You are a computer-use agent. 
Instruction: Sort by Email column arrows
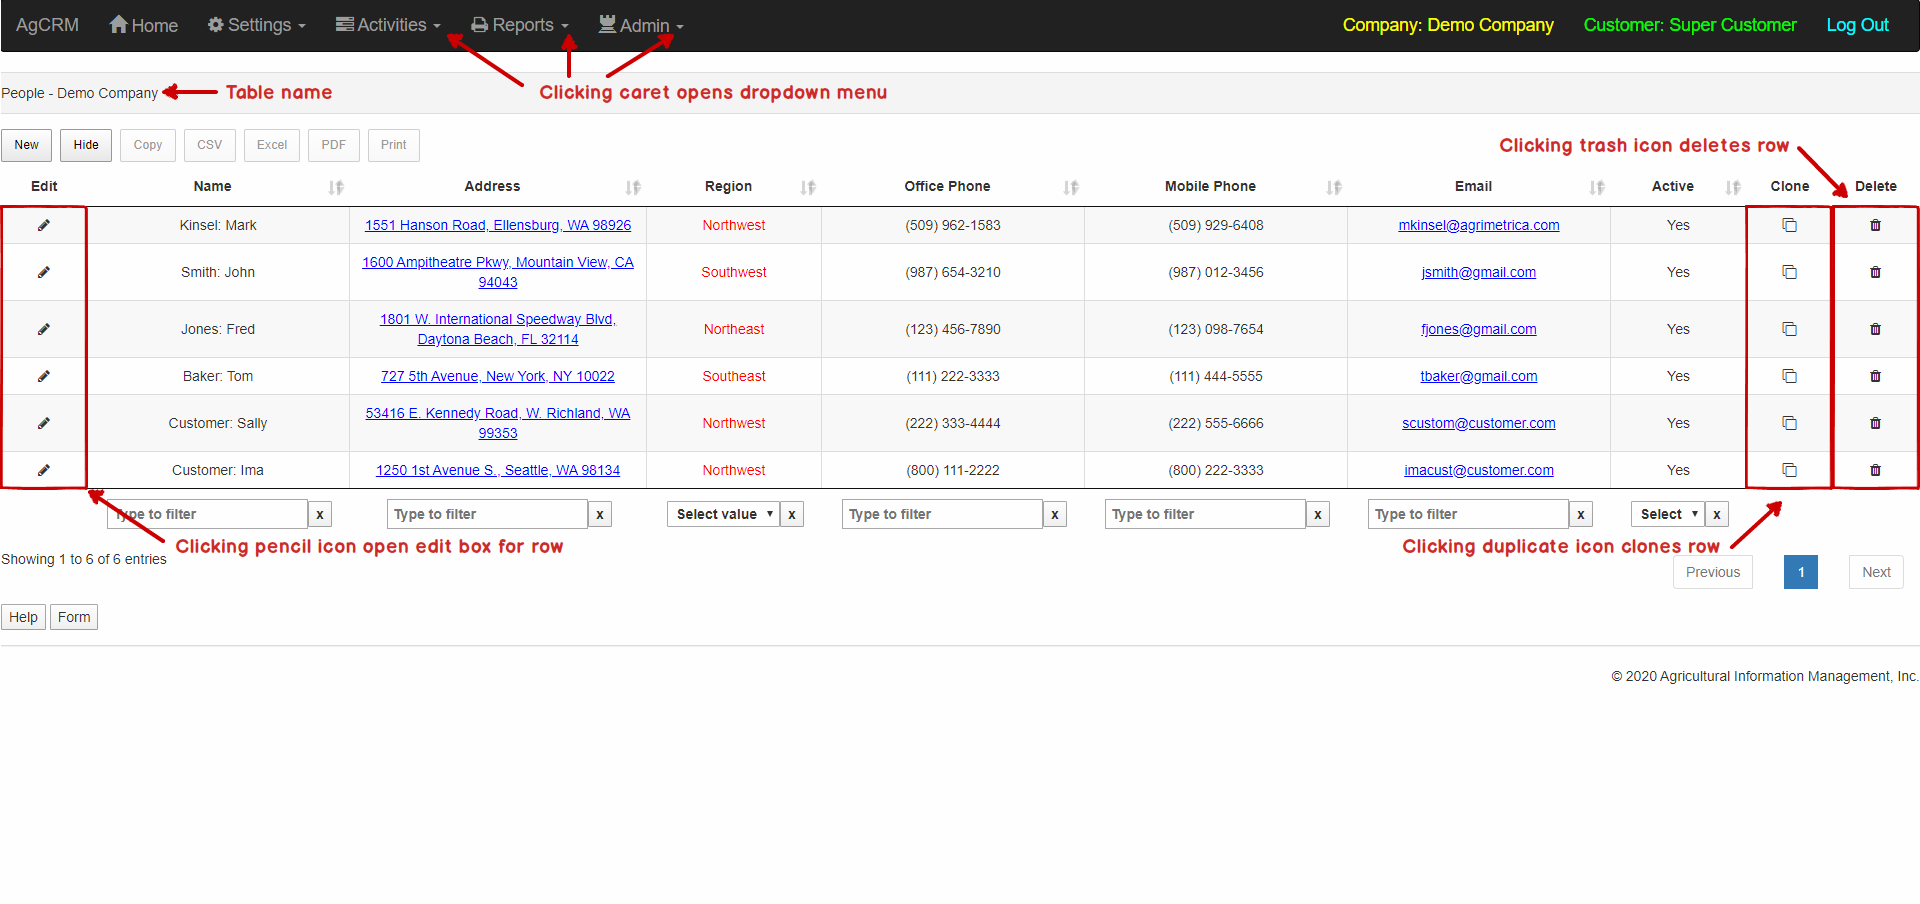pyautogui.click(x=1597, y=187)
